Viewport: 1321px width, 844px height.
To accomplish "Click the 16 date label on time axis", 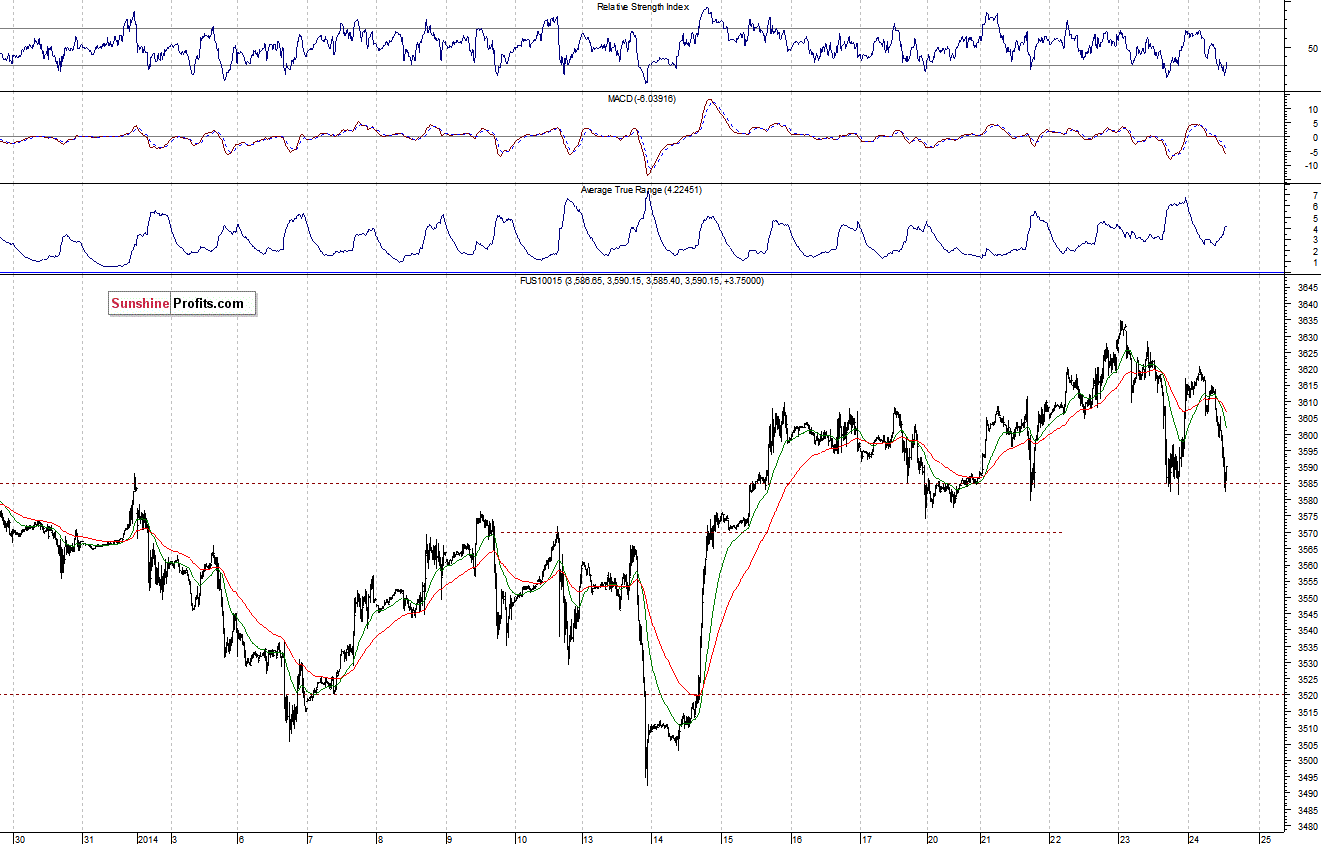I will [x=797, y=838].
